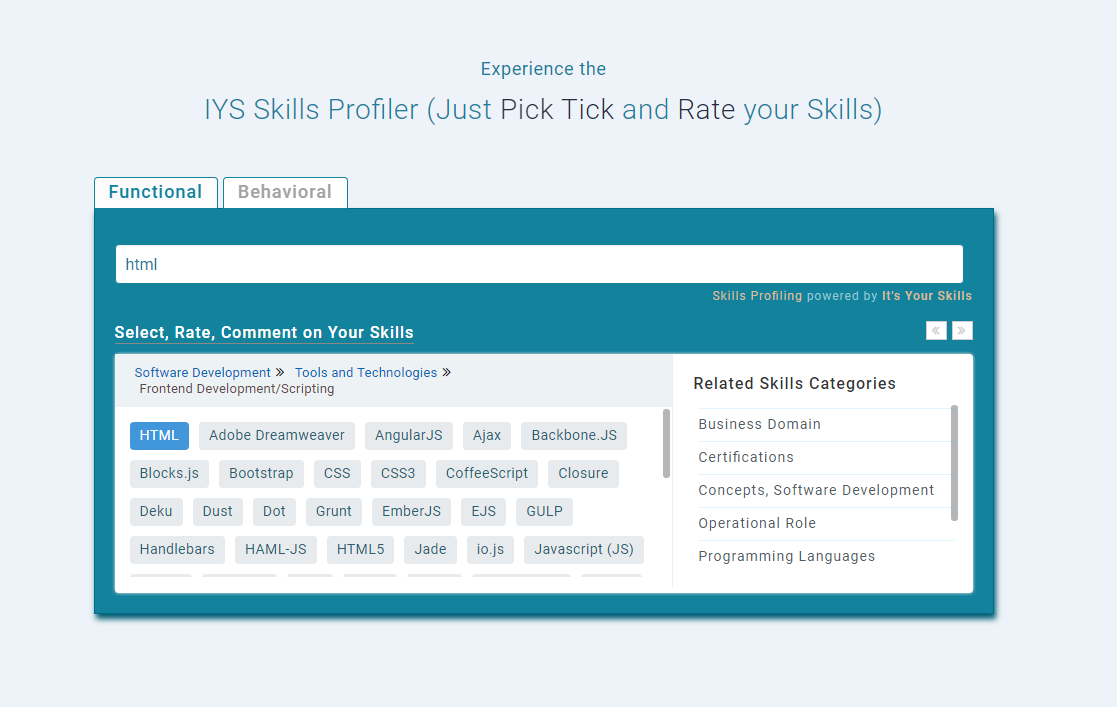The width and height of the screenshot is (1117, 707).
Task: Click the chevron after Tools and Technologies
Action: pos(447,372)
